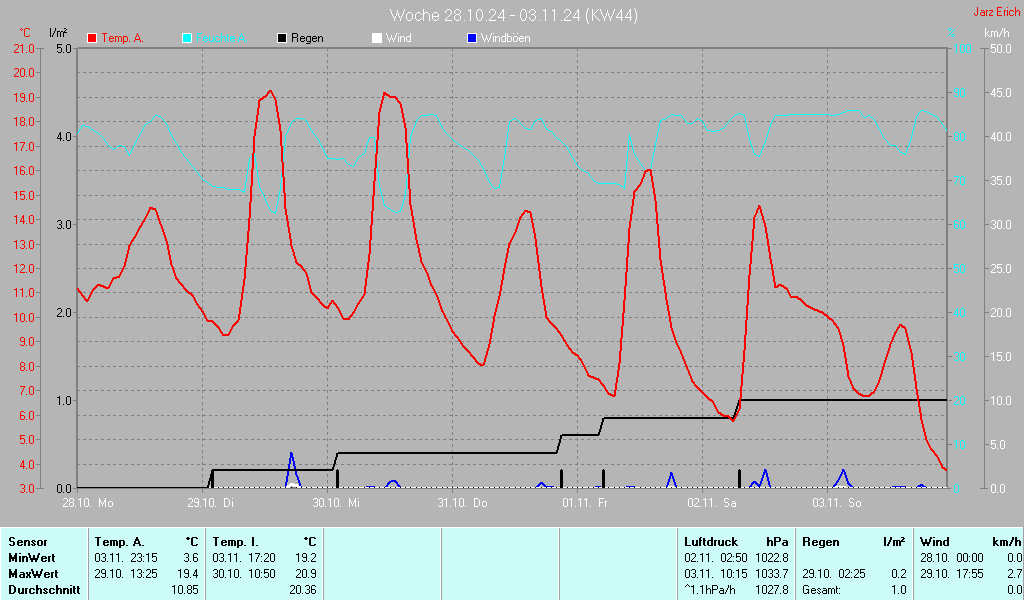Click the 'Durchschnitt' row header
This screenshot has width=1024, height=600.
tap(44, 590)
